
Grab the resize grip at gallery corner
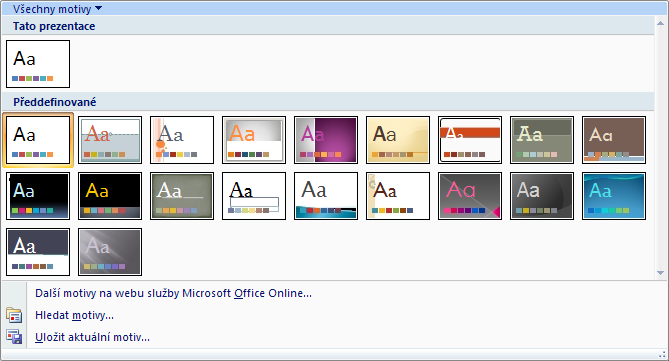tap(663, 355)
